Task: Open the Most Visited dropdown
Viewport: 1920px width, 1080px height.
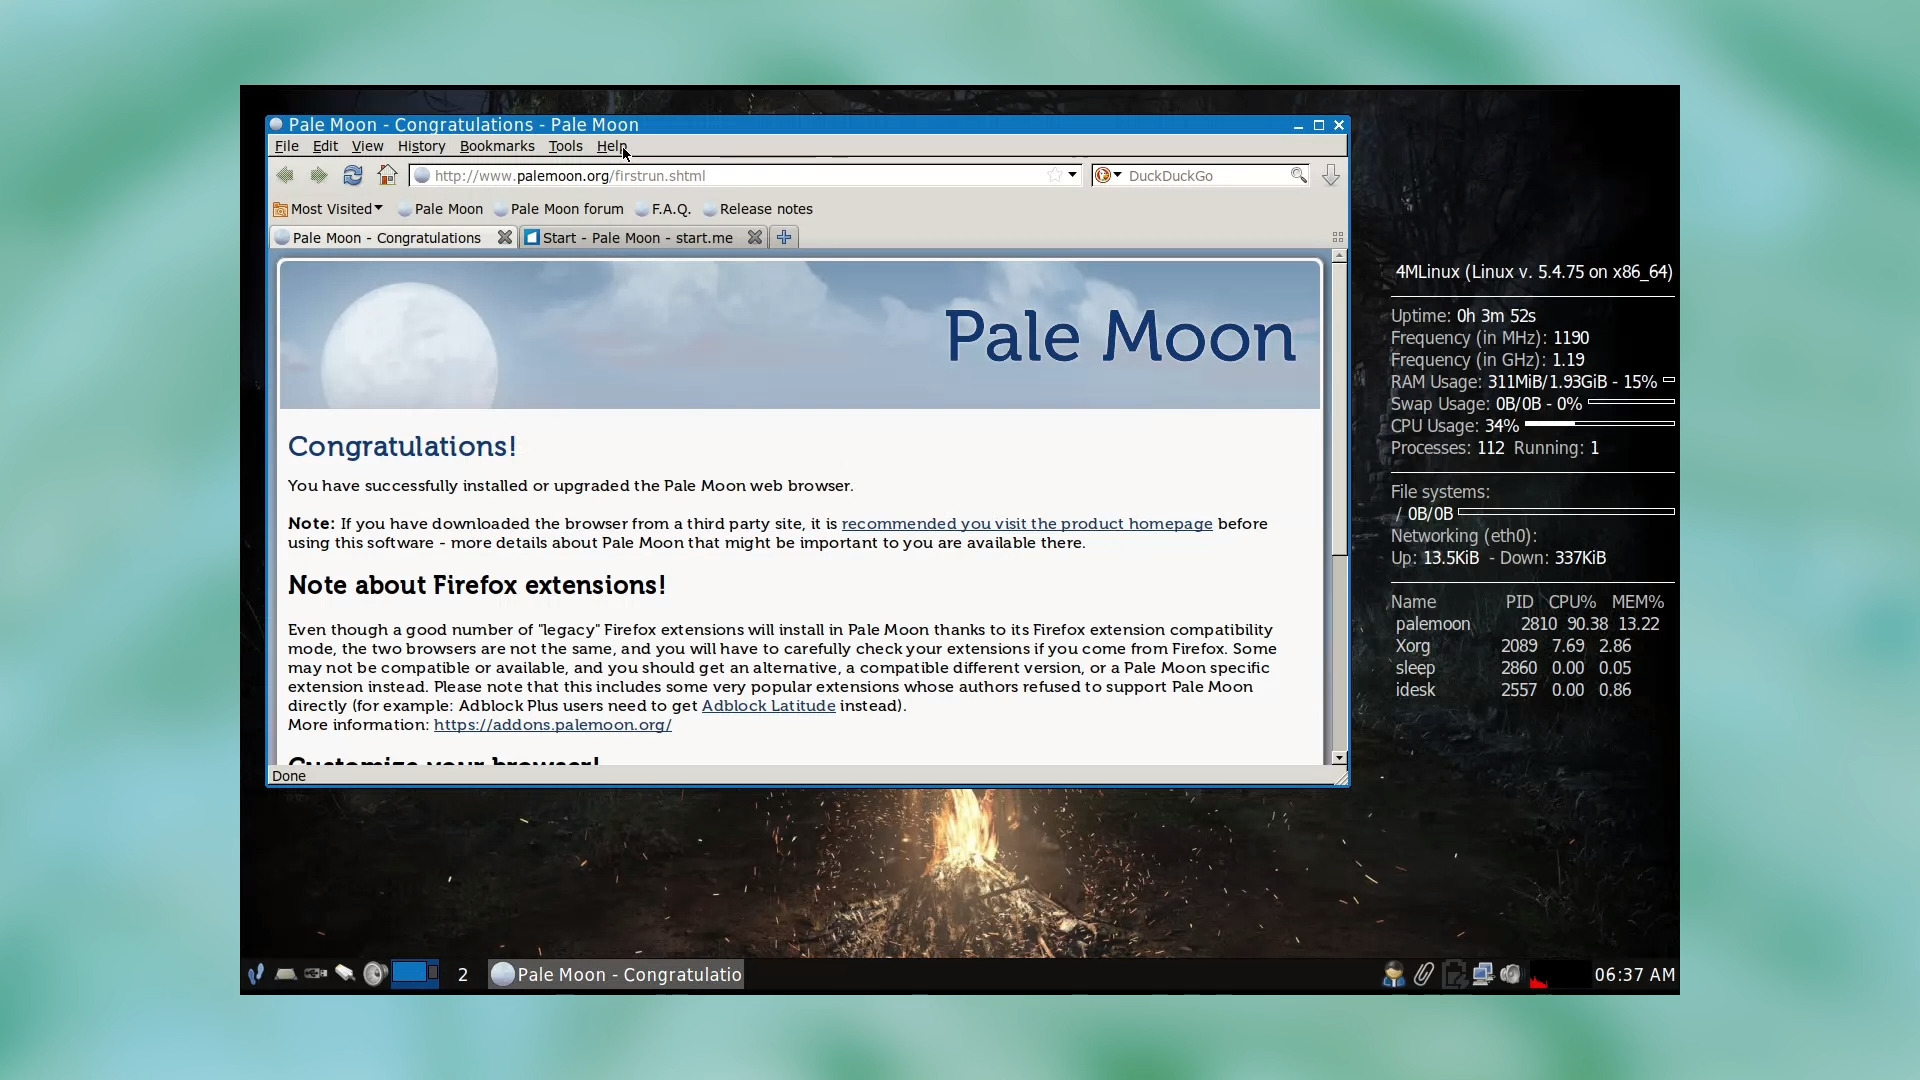Action: click(329, 209)
